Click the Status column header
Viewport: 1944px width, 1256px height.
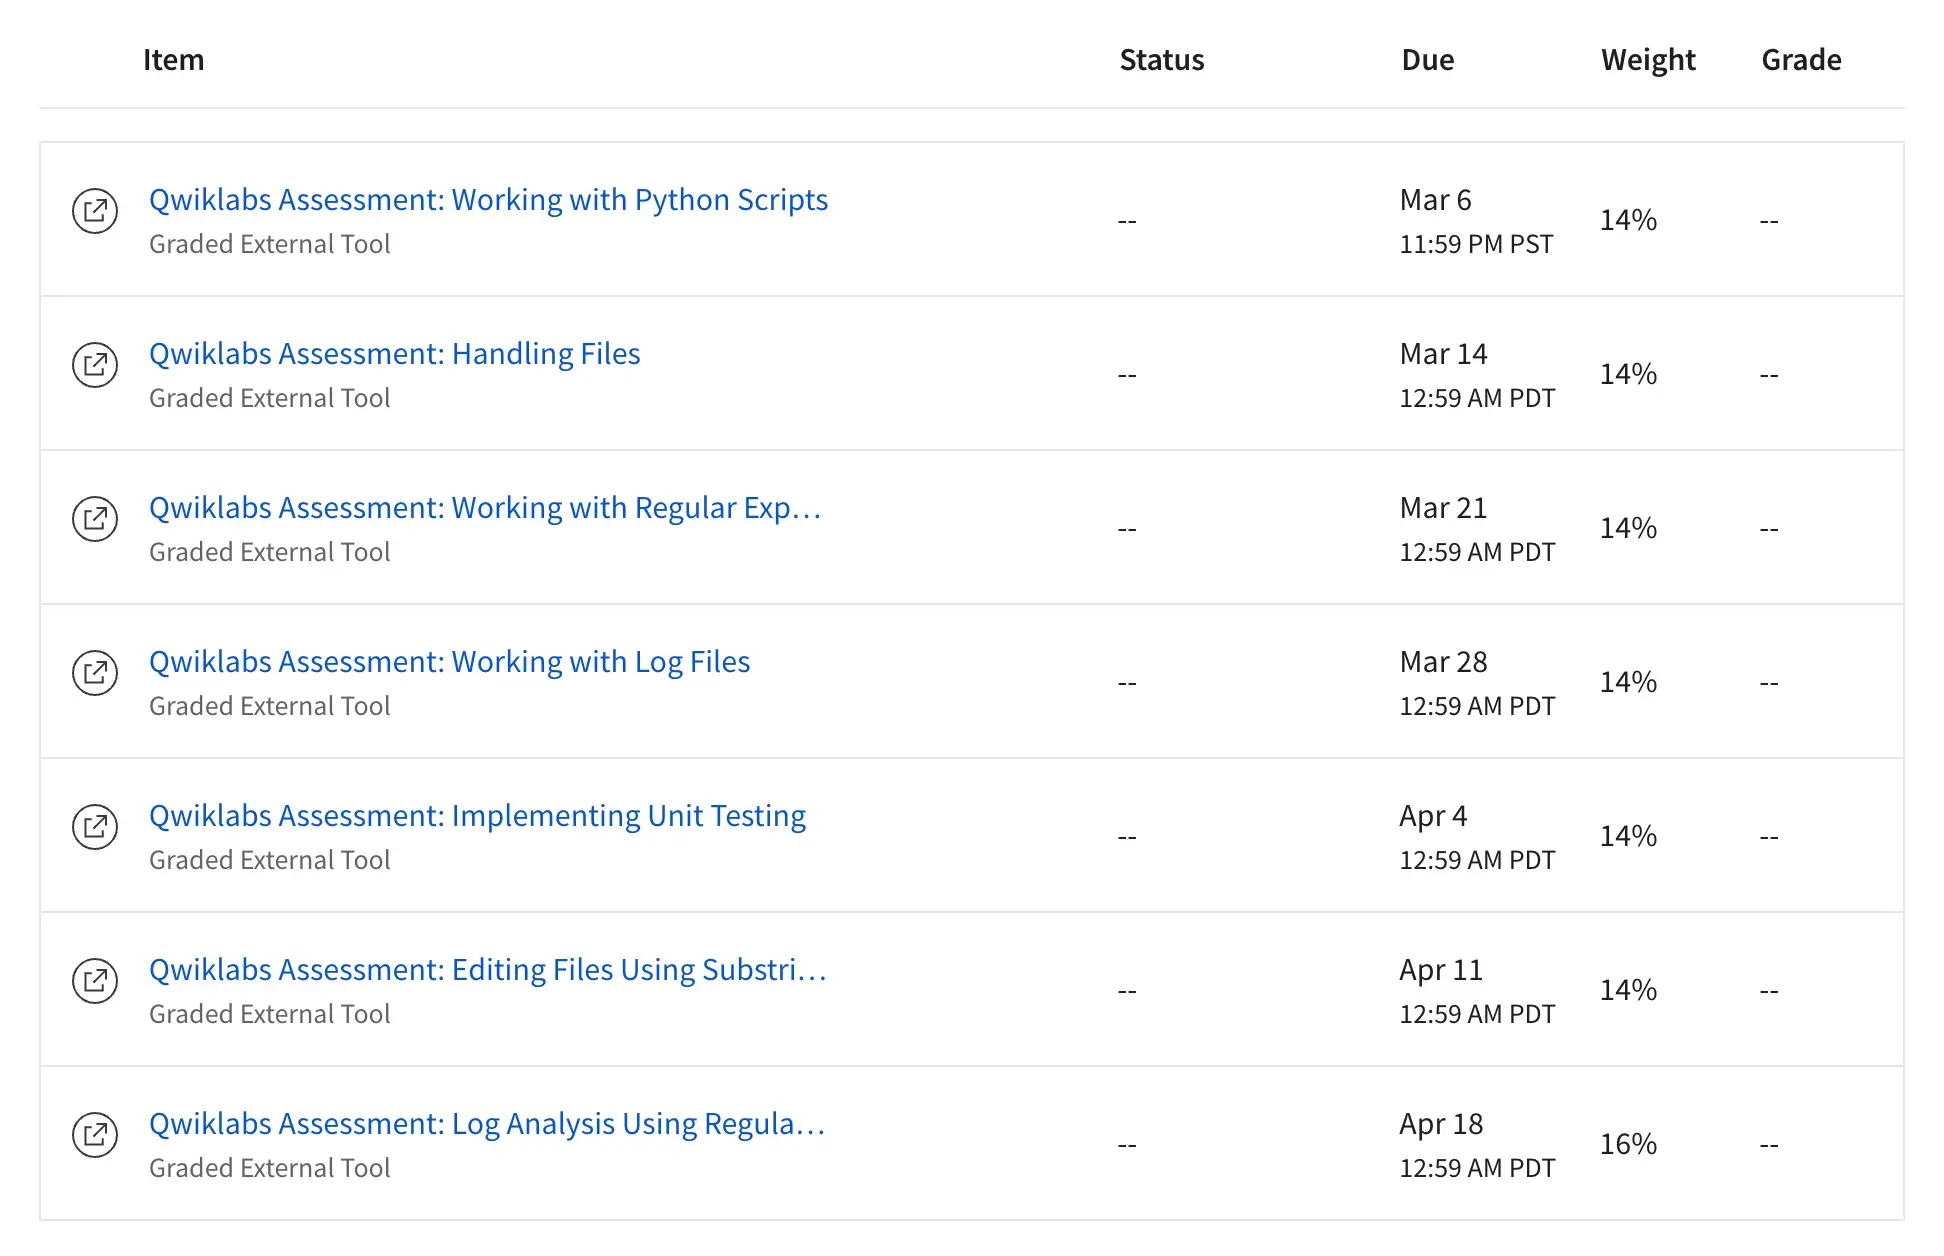1161,60
